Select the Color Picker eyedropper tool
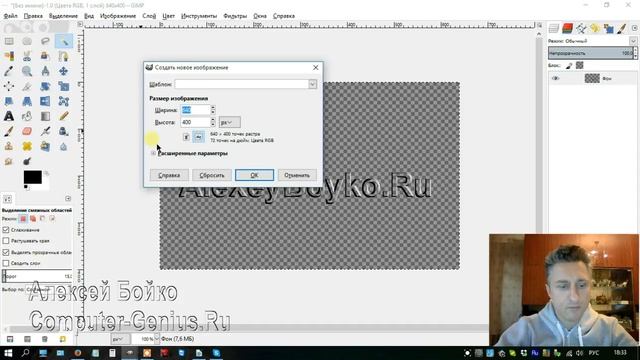This screenshot has width=640, height=360. [9, 71]
